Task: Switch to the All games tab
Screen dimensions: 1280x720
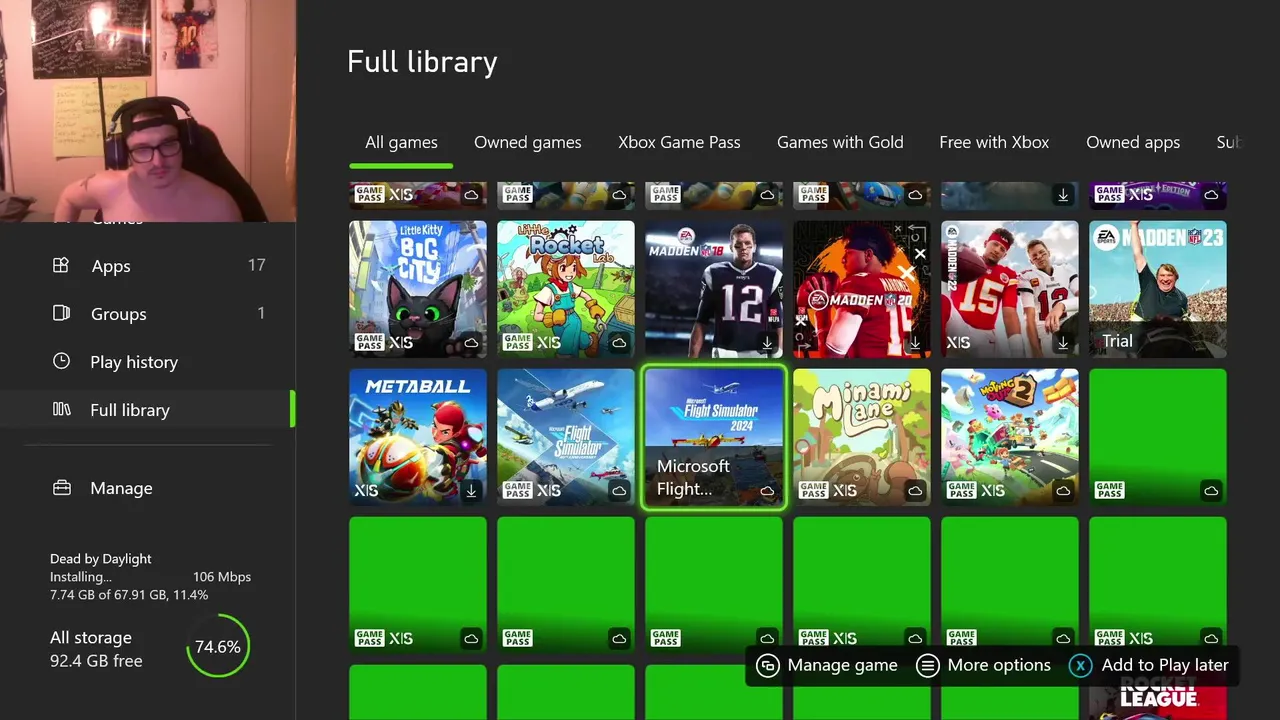Action: [x=401, y=142]
